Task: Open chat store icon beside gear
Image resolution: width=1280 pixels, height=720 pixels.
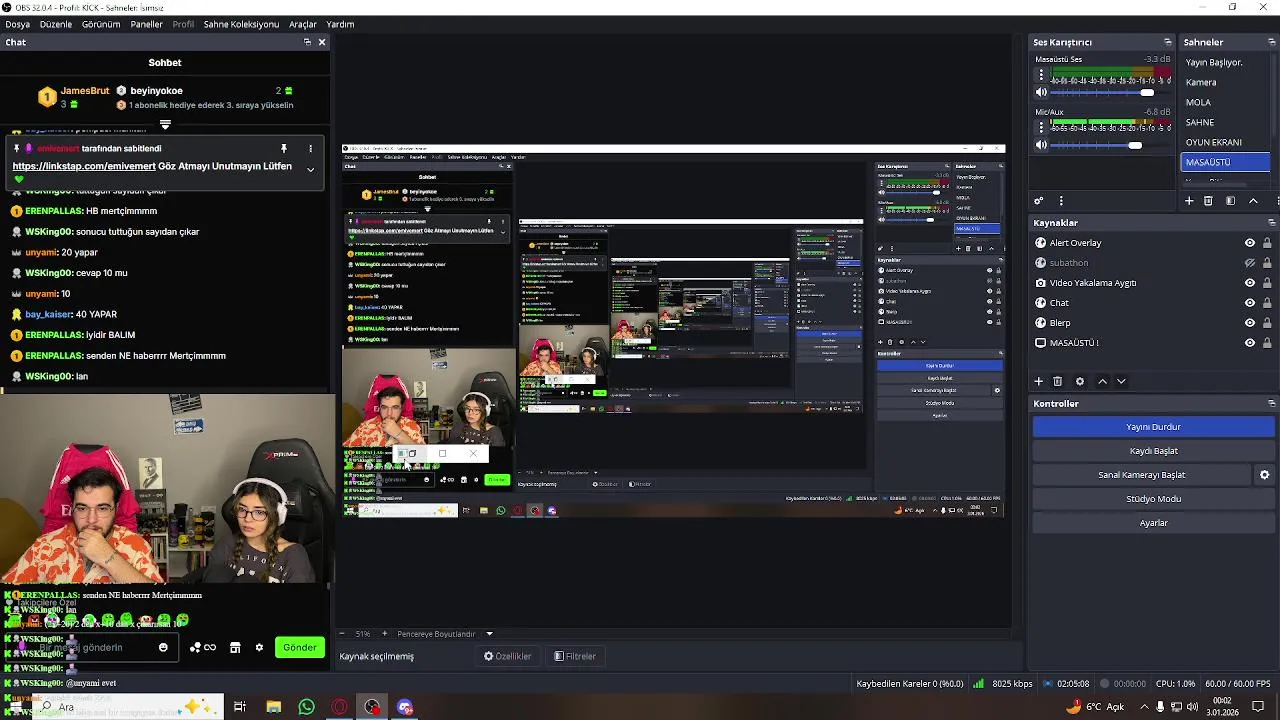Action: (x=235, y=647)
